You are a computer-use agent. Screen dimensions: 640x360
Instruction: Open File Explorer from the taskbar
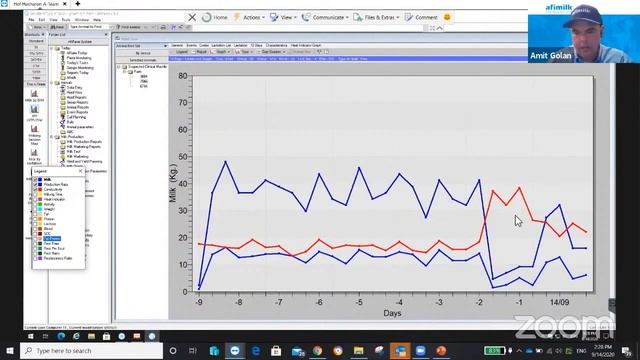coord(358,351)
